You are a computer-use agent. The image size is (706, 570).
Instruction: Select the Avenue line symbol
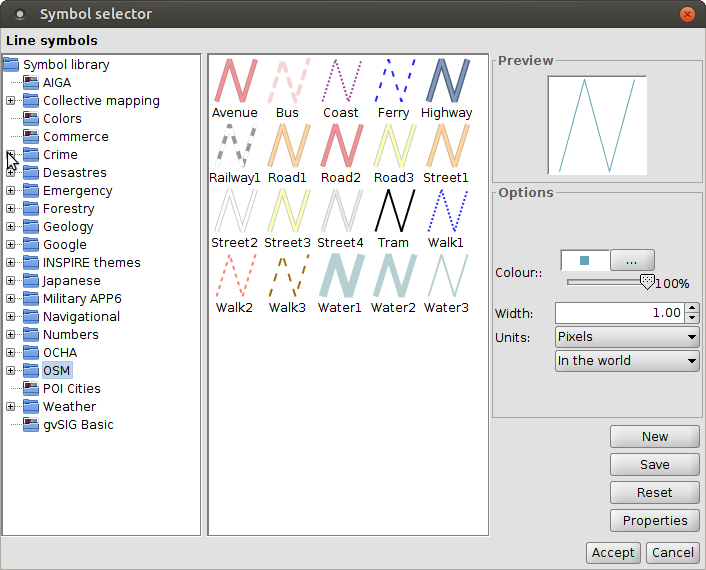(x=235, y=81)
